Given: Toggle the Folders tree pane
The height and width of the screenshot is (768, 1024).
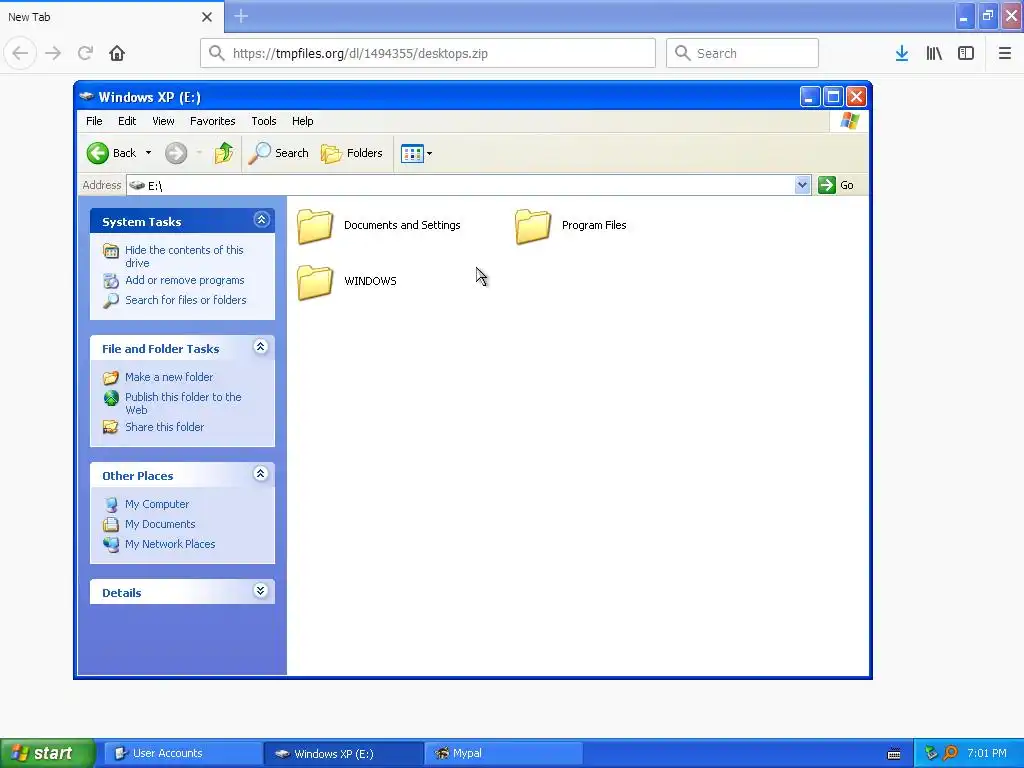Looking at the screenshot, I should click(x=352, y=153).
